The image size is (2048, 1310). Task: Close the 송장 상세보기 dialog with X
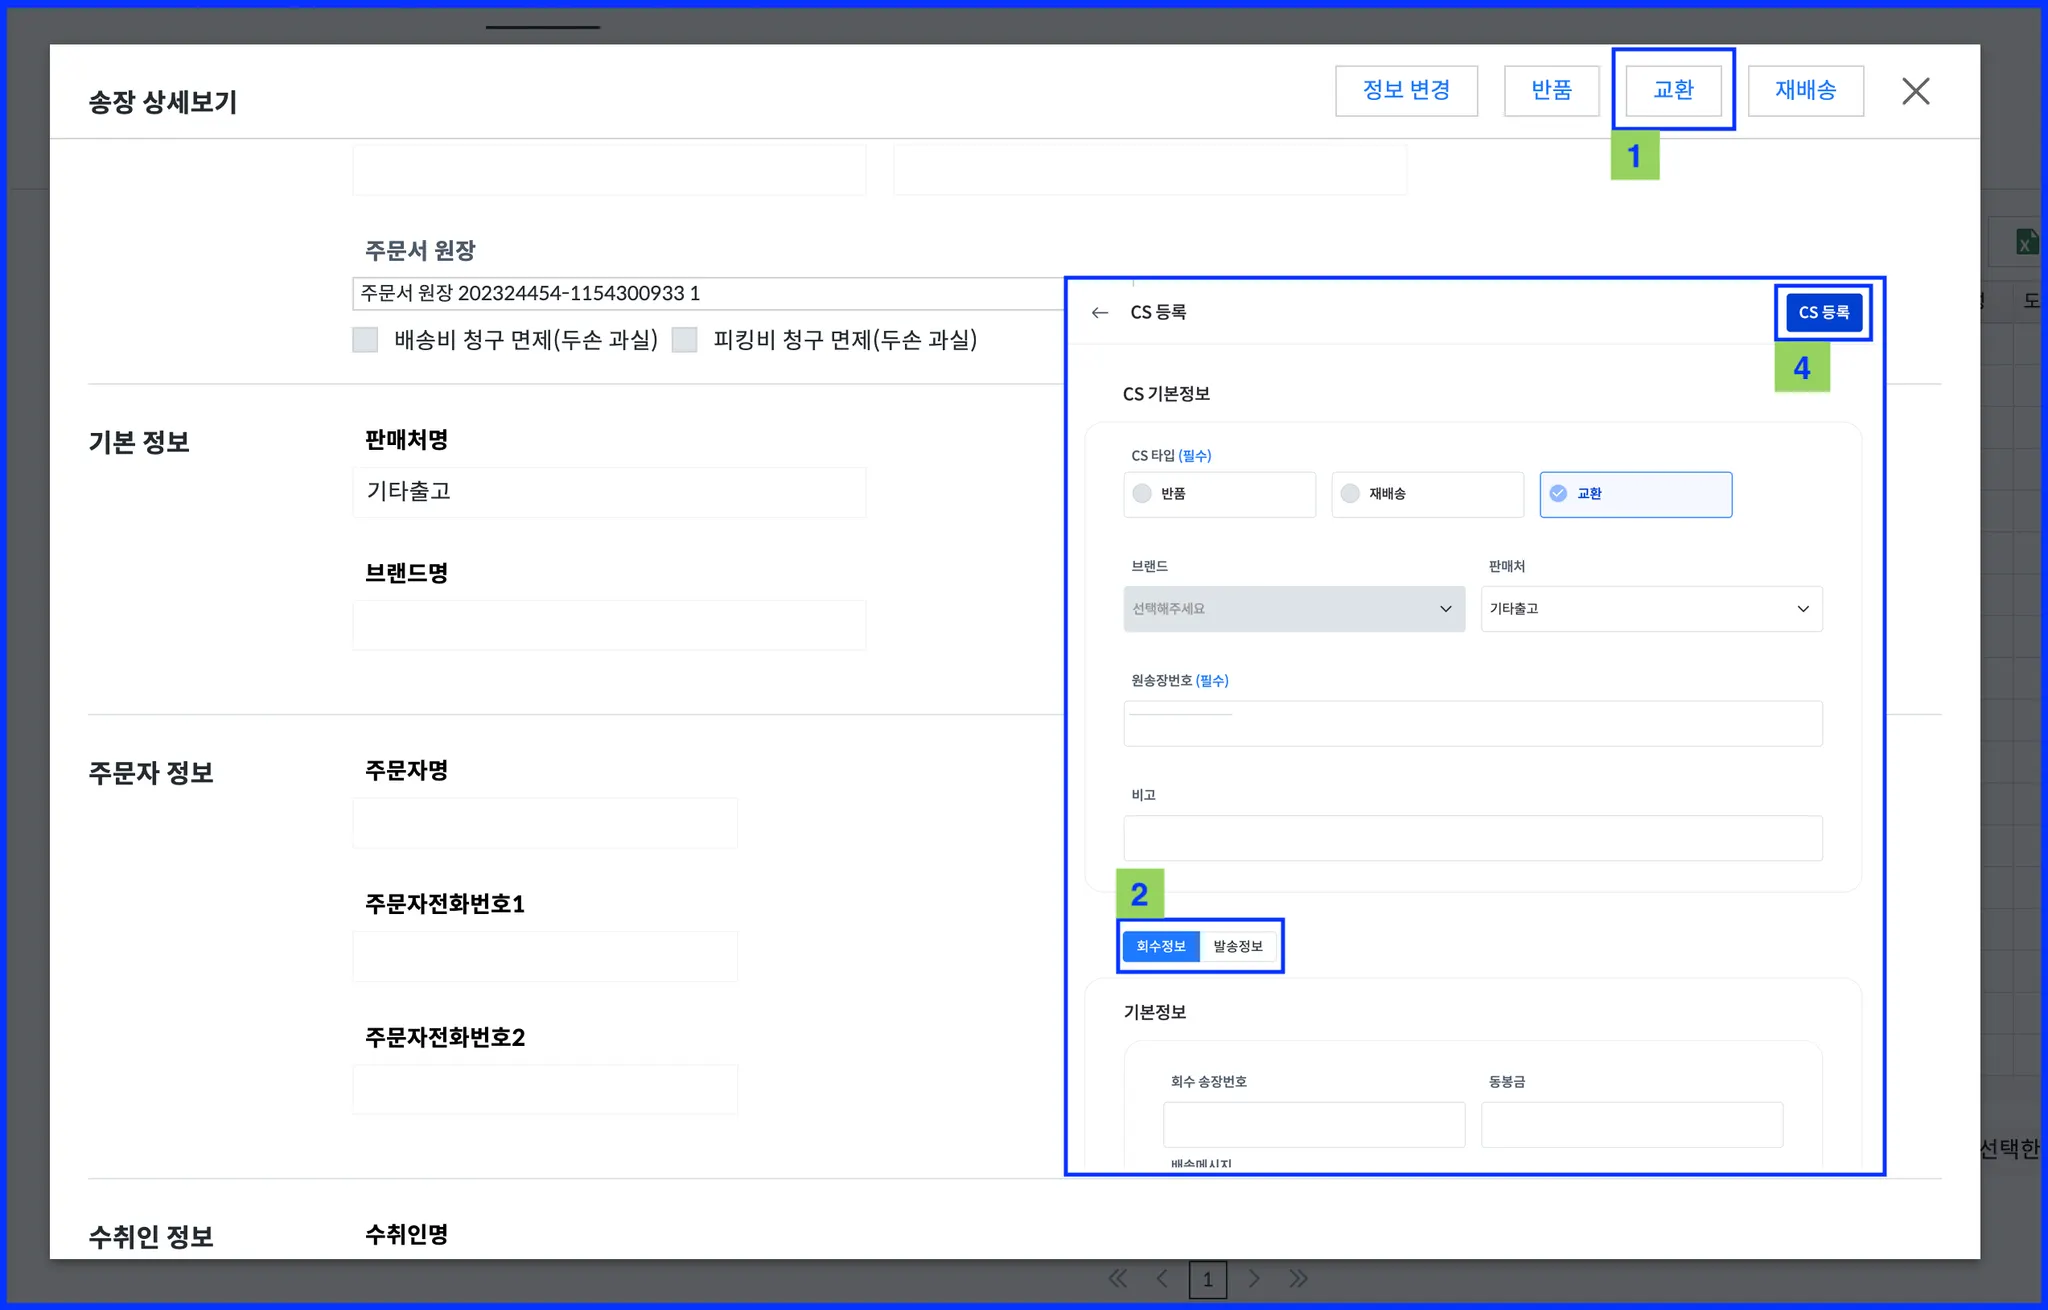pos(1915,91)
